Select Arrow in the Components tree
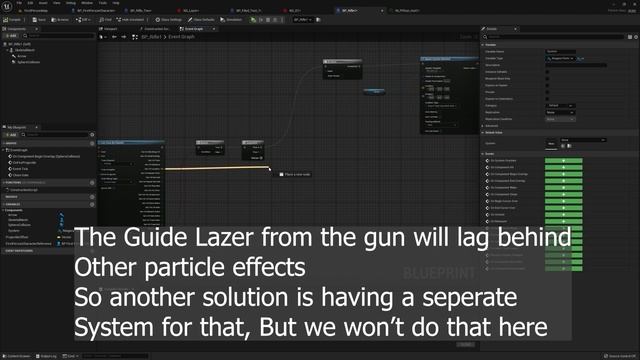Image resolution: width=640 pixels, height=360 pixels. pos(21,56)
